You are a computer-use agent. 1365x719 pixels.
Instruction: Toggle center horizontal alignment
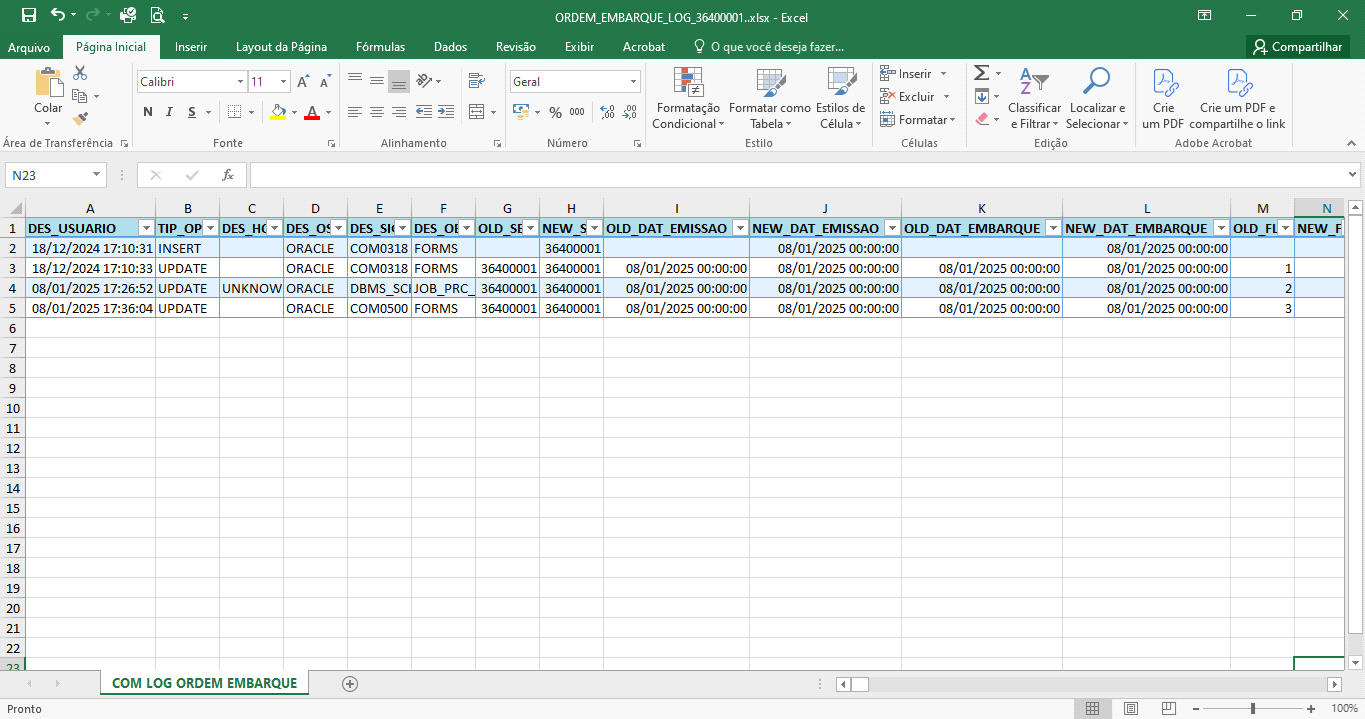tap(377, 112)
